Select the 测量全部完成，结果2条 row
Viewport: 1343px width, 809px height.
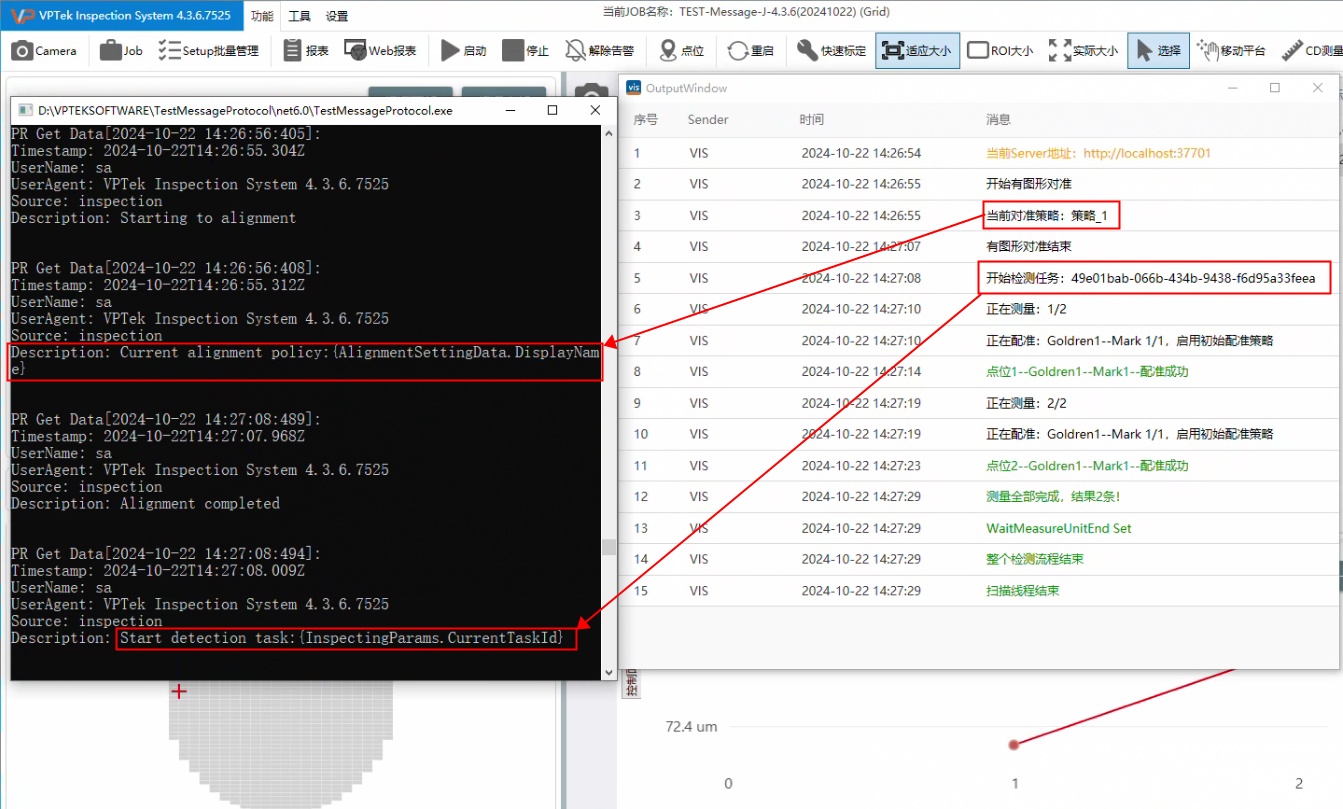(978, 497)
